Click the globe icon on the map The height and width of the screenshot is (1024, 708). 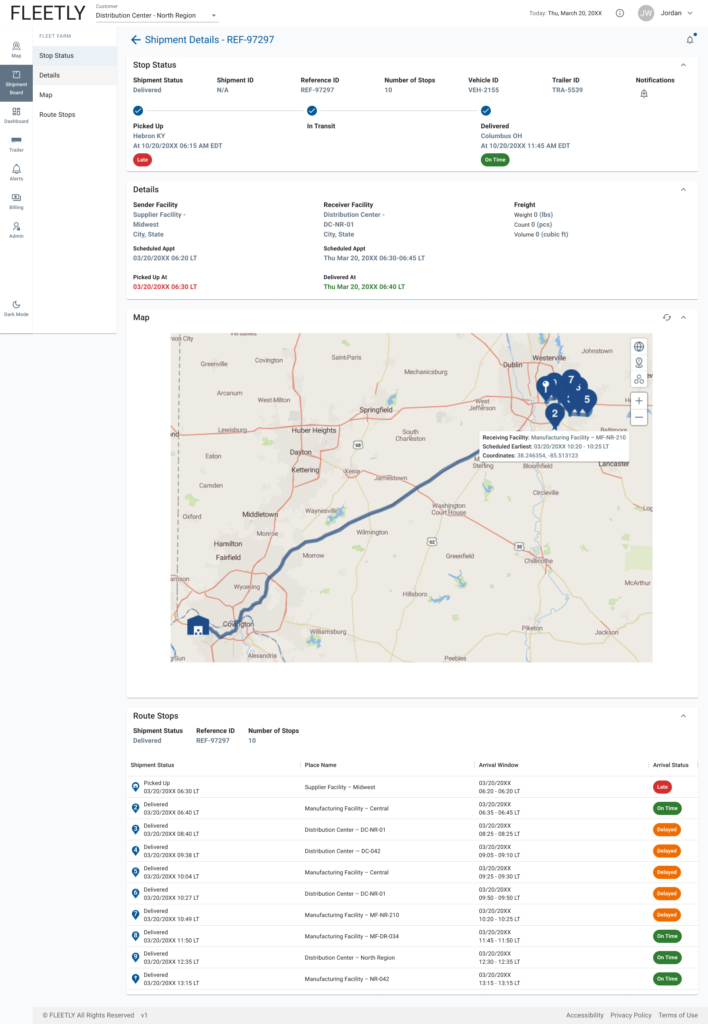click(x=639, y=347)
